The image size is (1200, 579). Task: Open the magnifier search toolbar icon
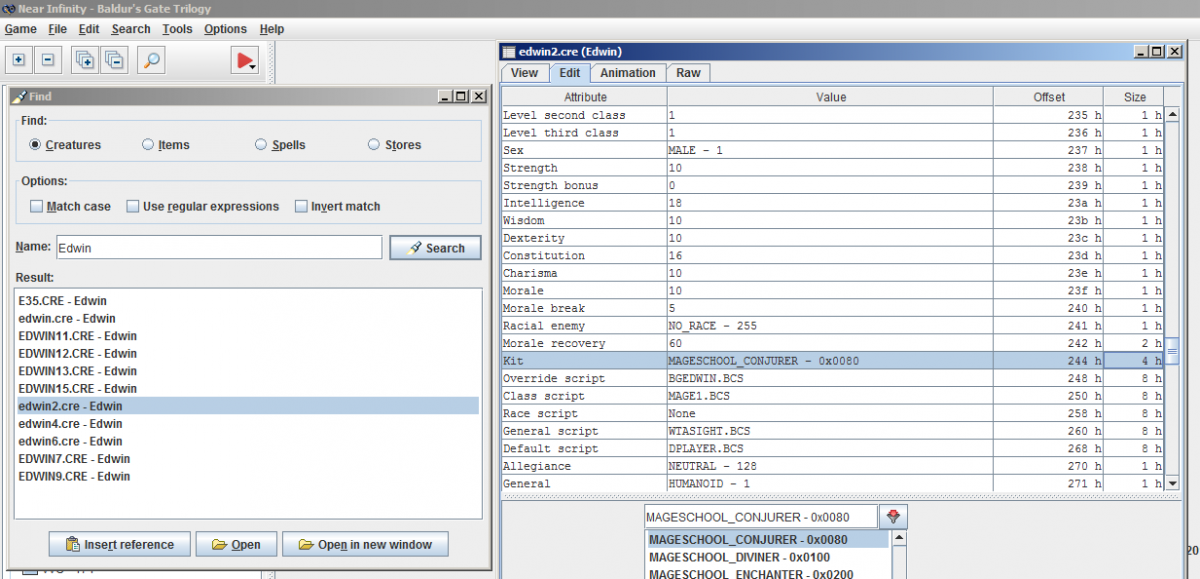(151, 60)
